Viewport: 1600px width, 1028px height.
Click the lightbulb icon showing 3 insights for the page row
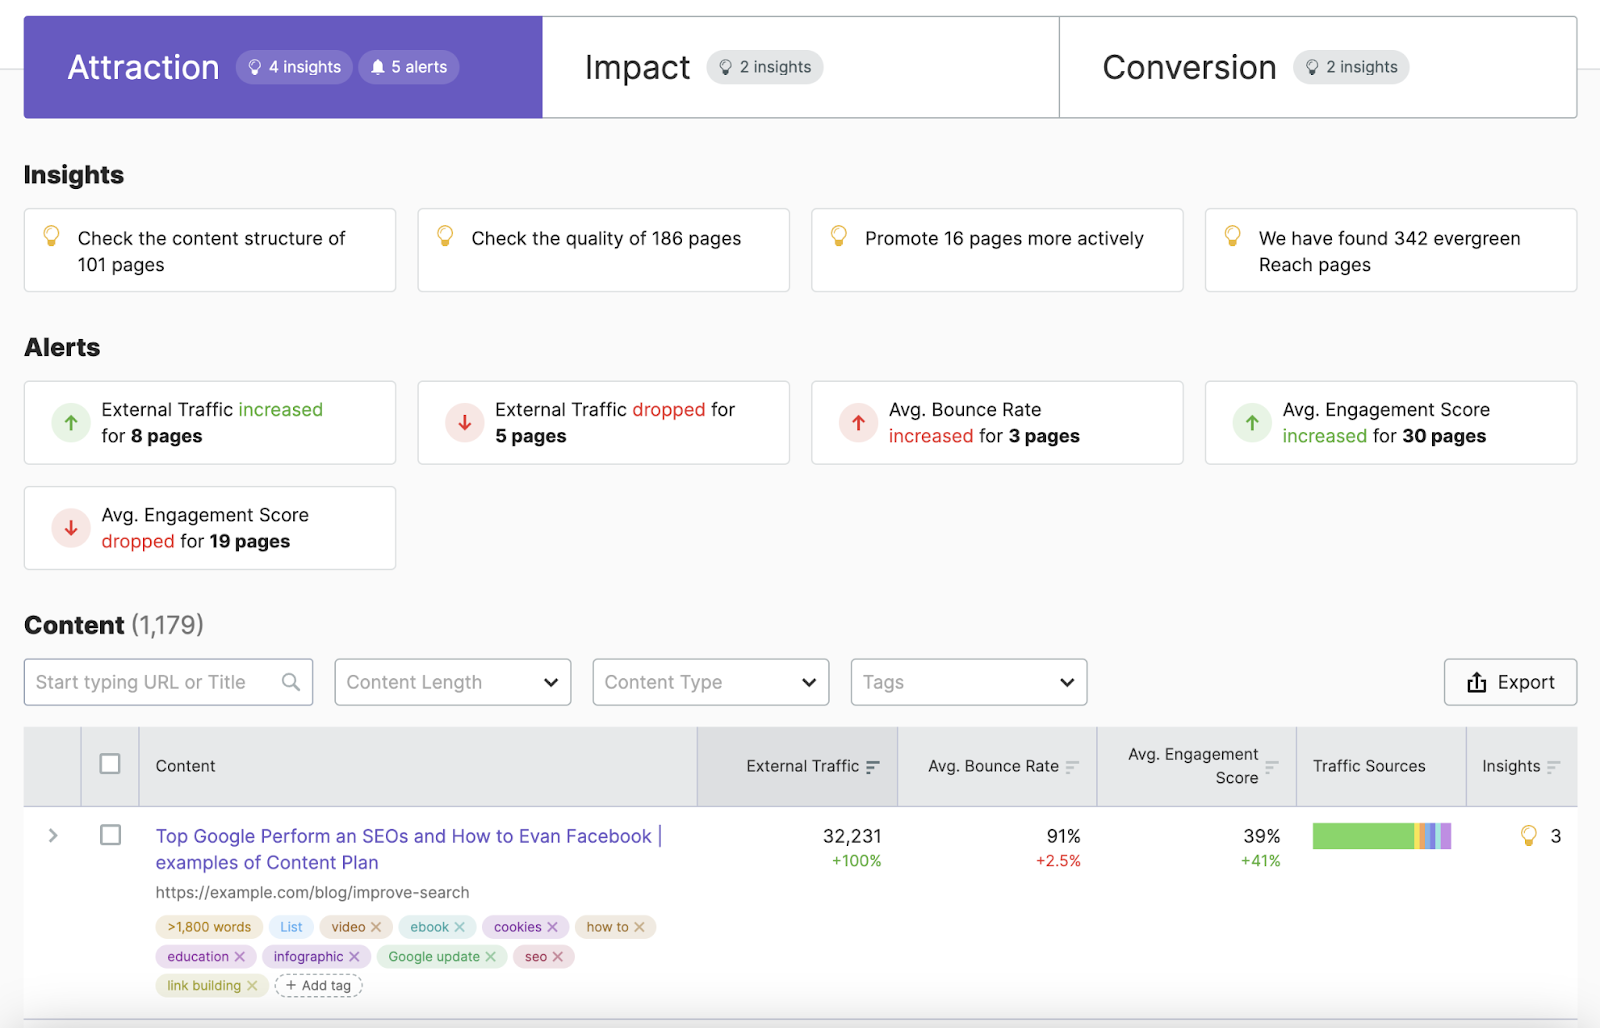(x=1527, y=836)
